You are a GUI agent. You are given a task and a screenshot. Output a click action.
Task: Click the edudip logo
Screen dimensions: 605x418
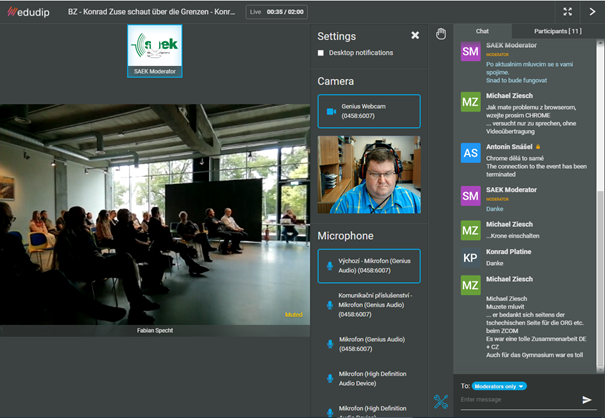coord(28,12)
